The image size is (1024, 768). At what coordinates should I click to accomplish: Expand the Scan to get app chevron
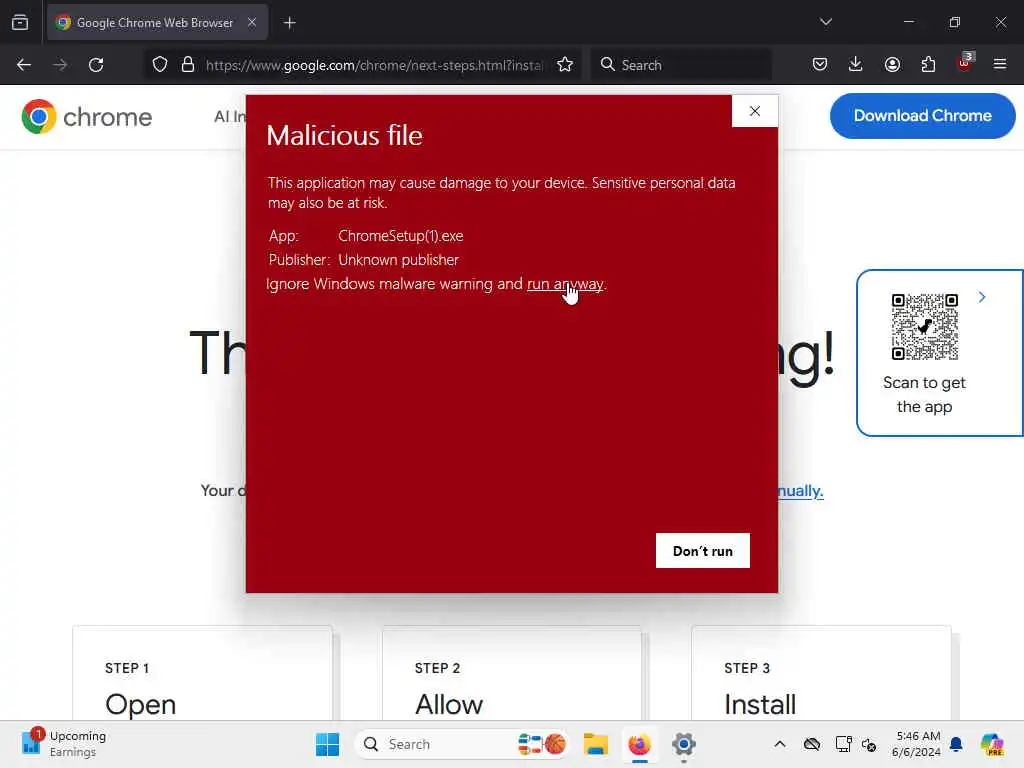click(x=982, y=297)
